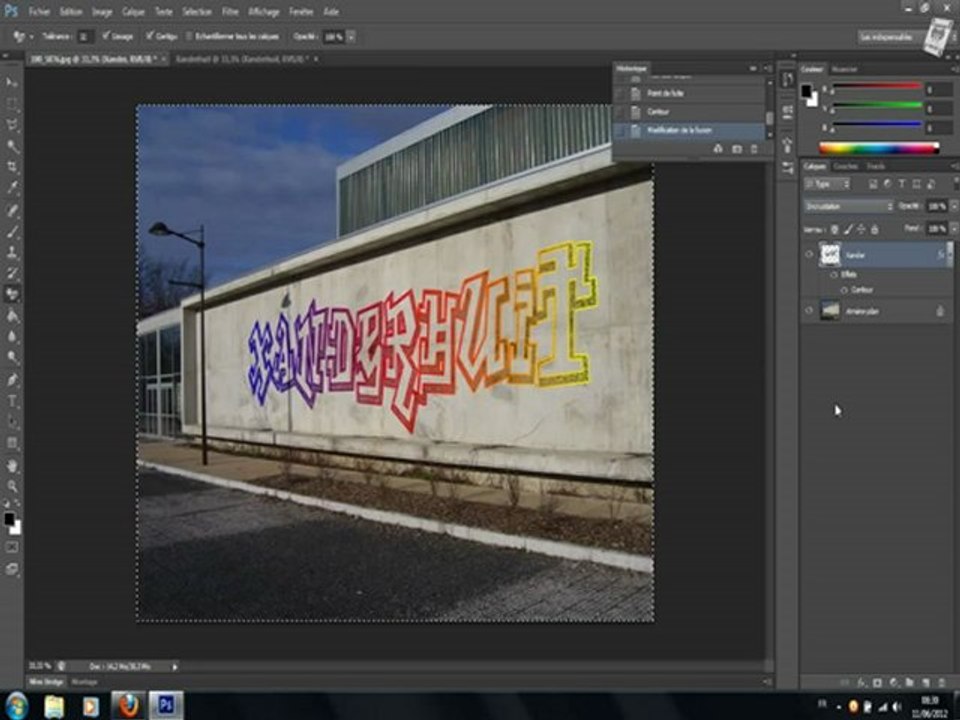
Task: Open the layer filter Type dropdown
Action: point(827,184)
